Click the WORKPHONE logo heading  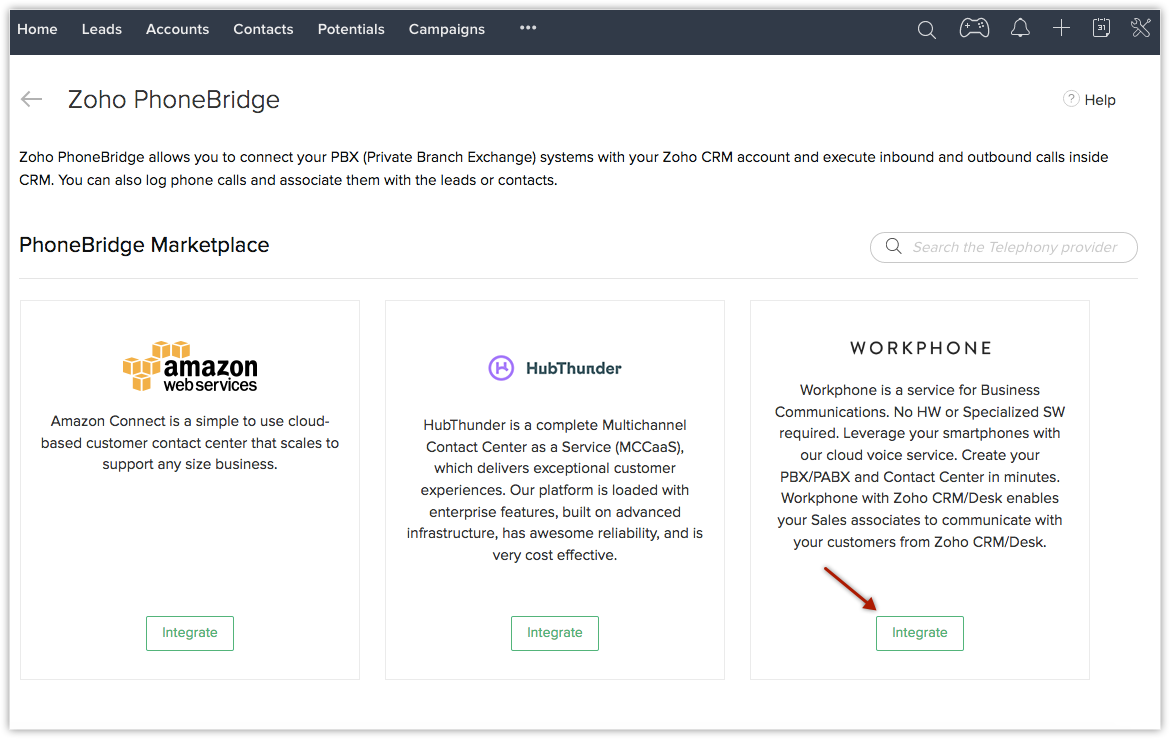tap(920, 348)
